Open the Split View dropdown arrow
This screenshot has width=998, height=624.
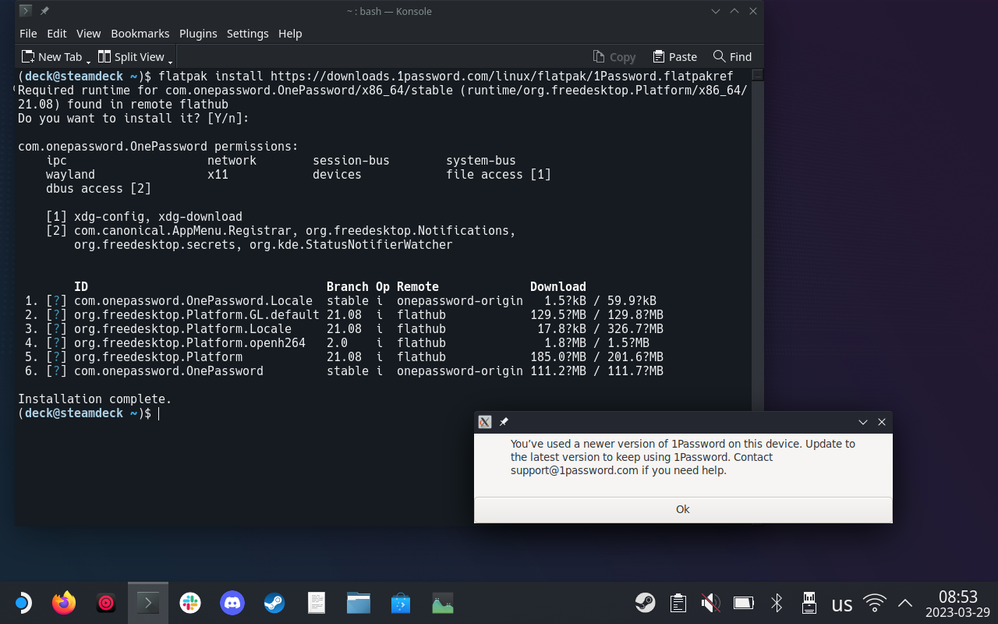pyautogui.click(x=170, y=60)
